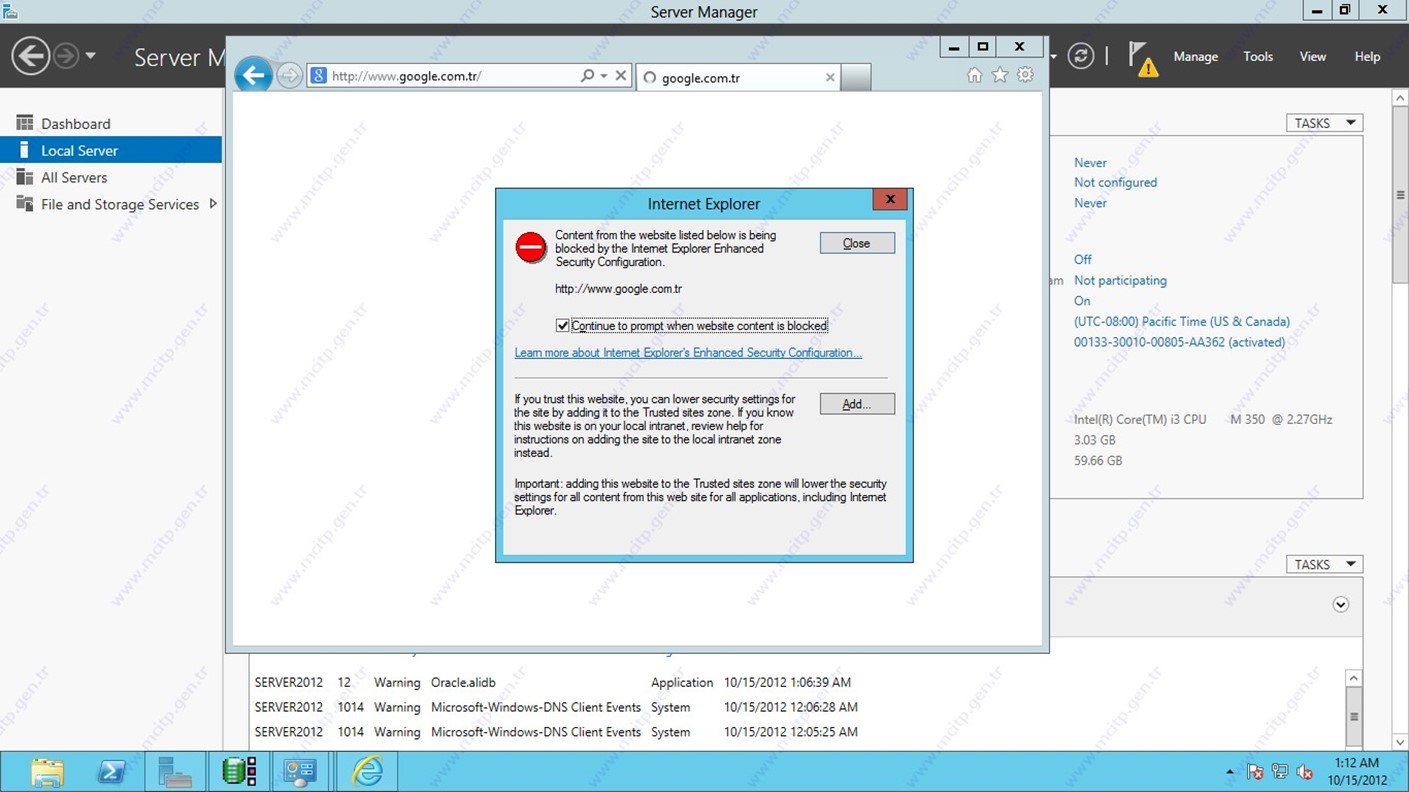Close the google.com.tr tab
This screenshot has width=1409, height=792.
[x=830, y=77]
